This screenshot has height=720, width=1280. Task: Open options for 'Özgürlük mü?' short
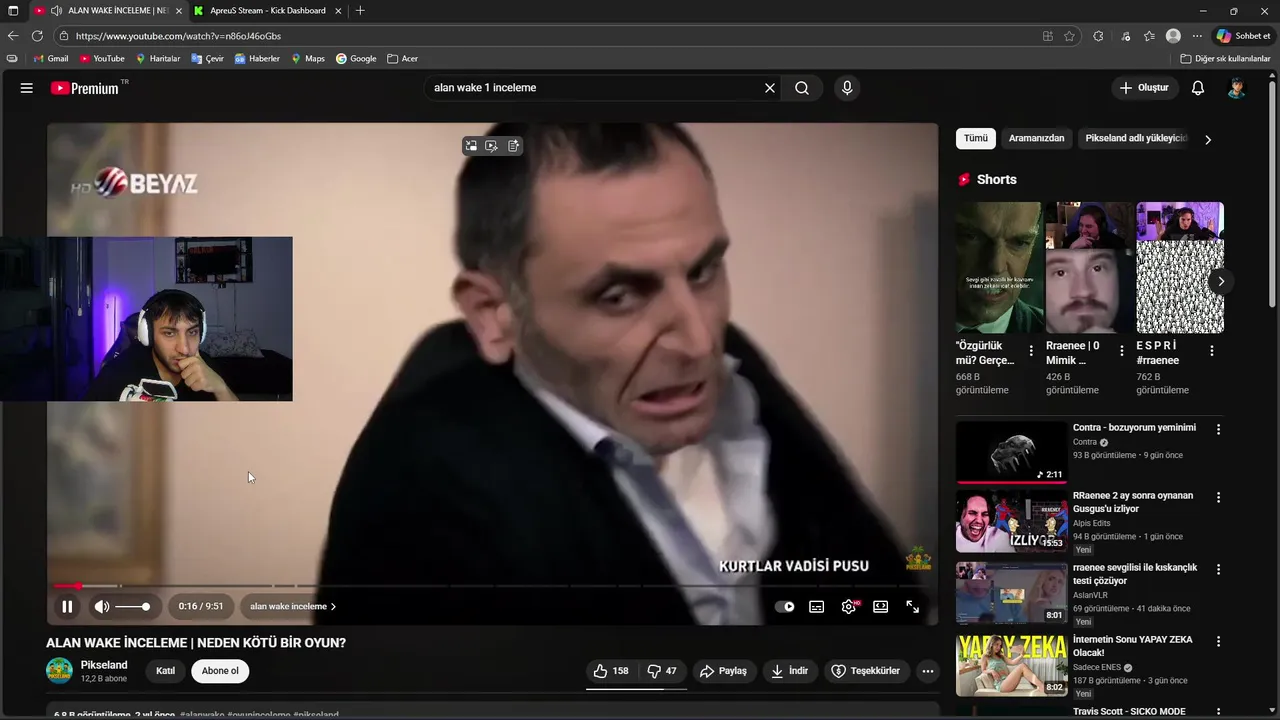(1031, 351)
